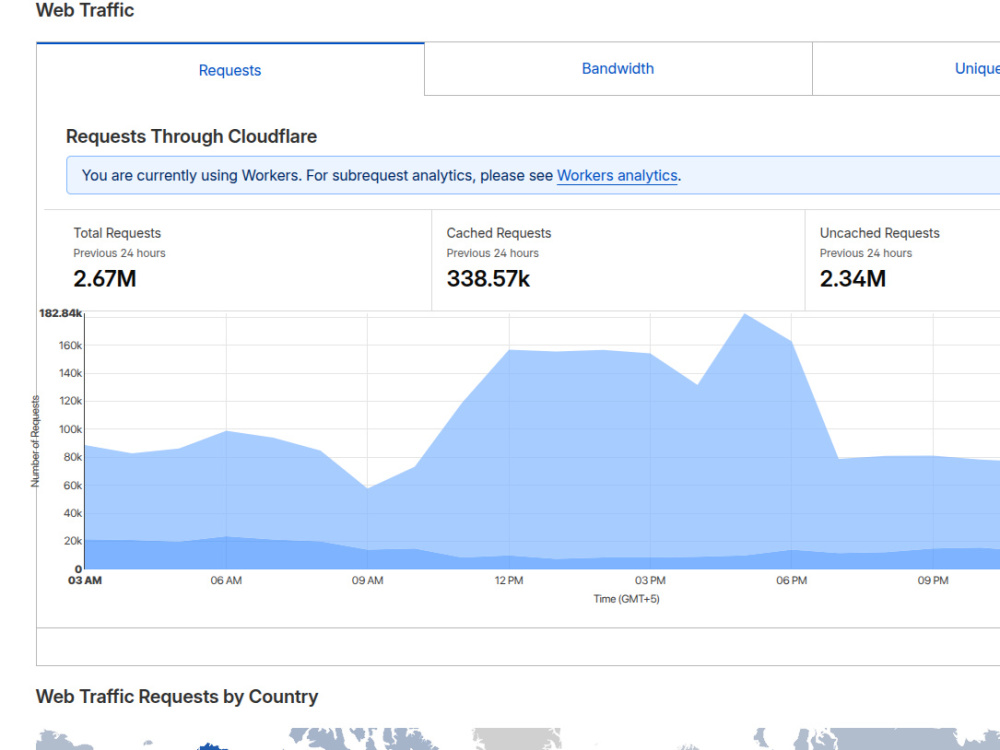The height and width of the screenshot is (750, 1000).
Task: Open the Bandwidth tab
Action: [618, 69]
